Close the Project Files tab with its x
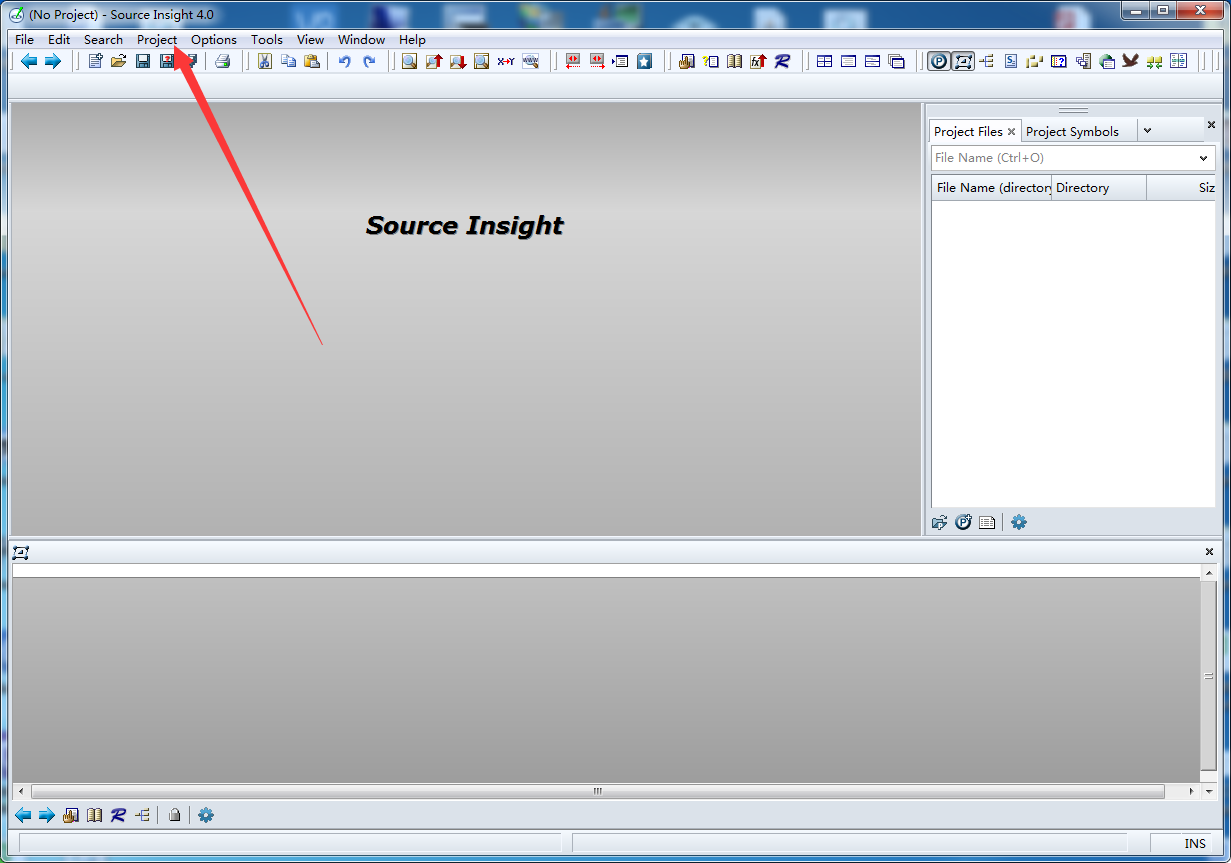This screenshot has width=1231, height=863. pyautogui.click(x=1012, y=131)
